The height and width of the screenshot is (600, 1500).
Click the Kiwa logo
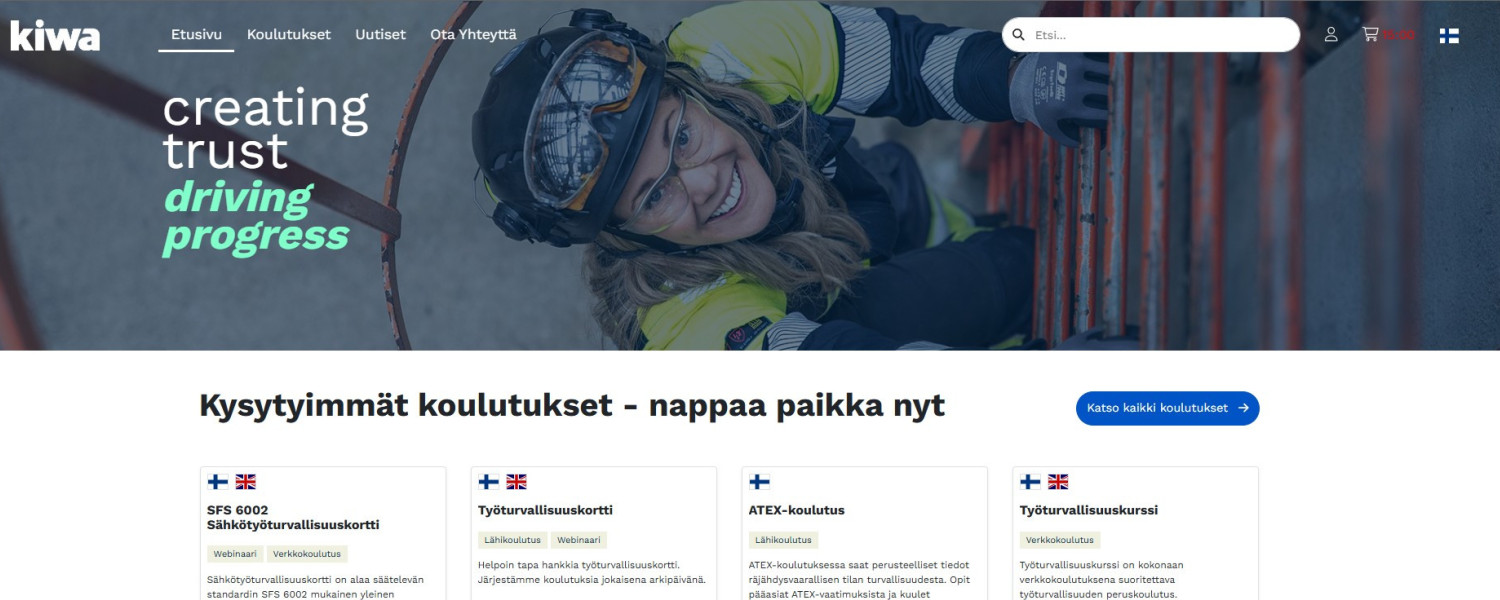(x=55, y=35)
